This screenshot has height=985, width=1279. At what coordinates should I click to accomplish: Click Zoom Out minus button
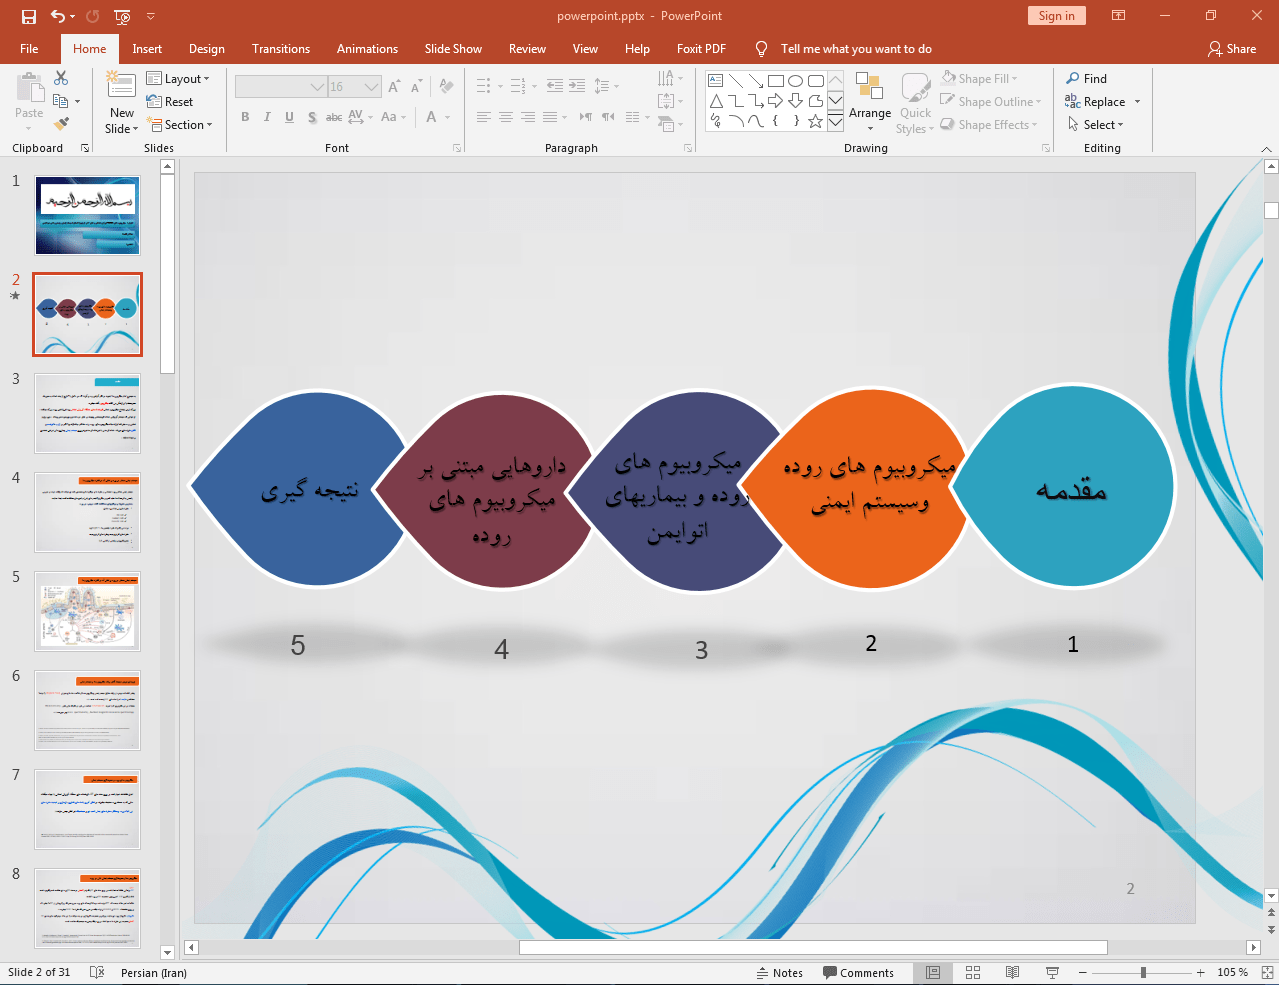click(x=1082, y=973)
